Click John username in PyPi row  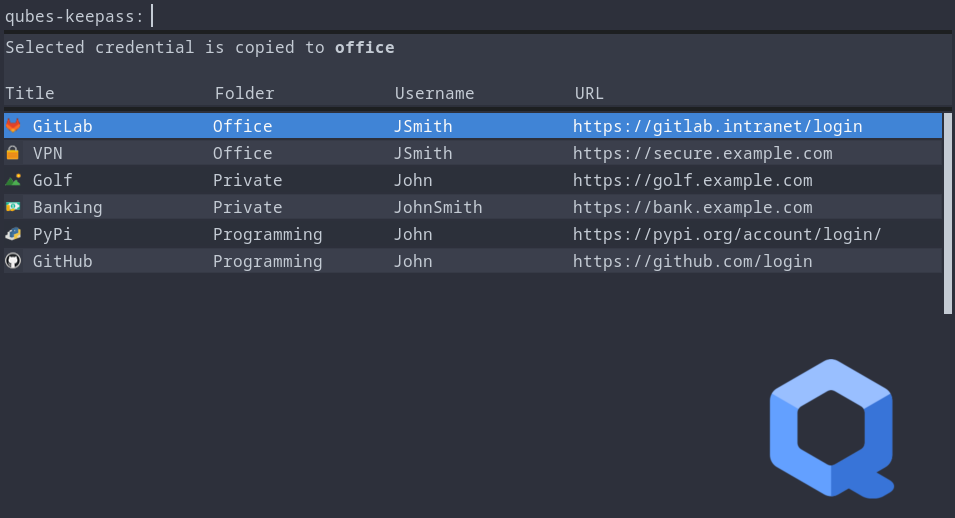point(413,235)
